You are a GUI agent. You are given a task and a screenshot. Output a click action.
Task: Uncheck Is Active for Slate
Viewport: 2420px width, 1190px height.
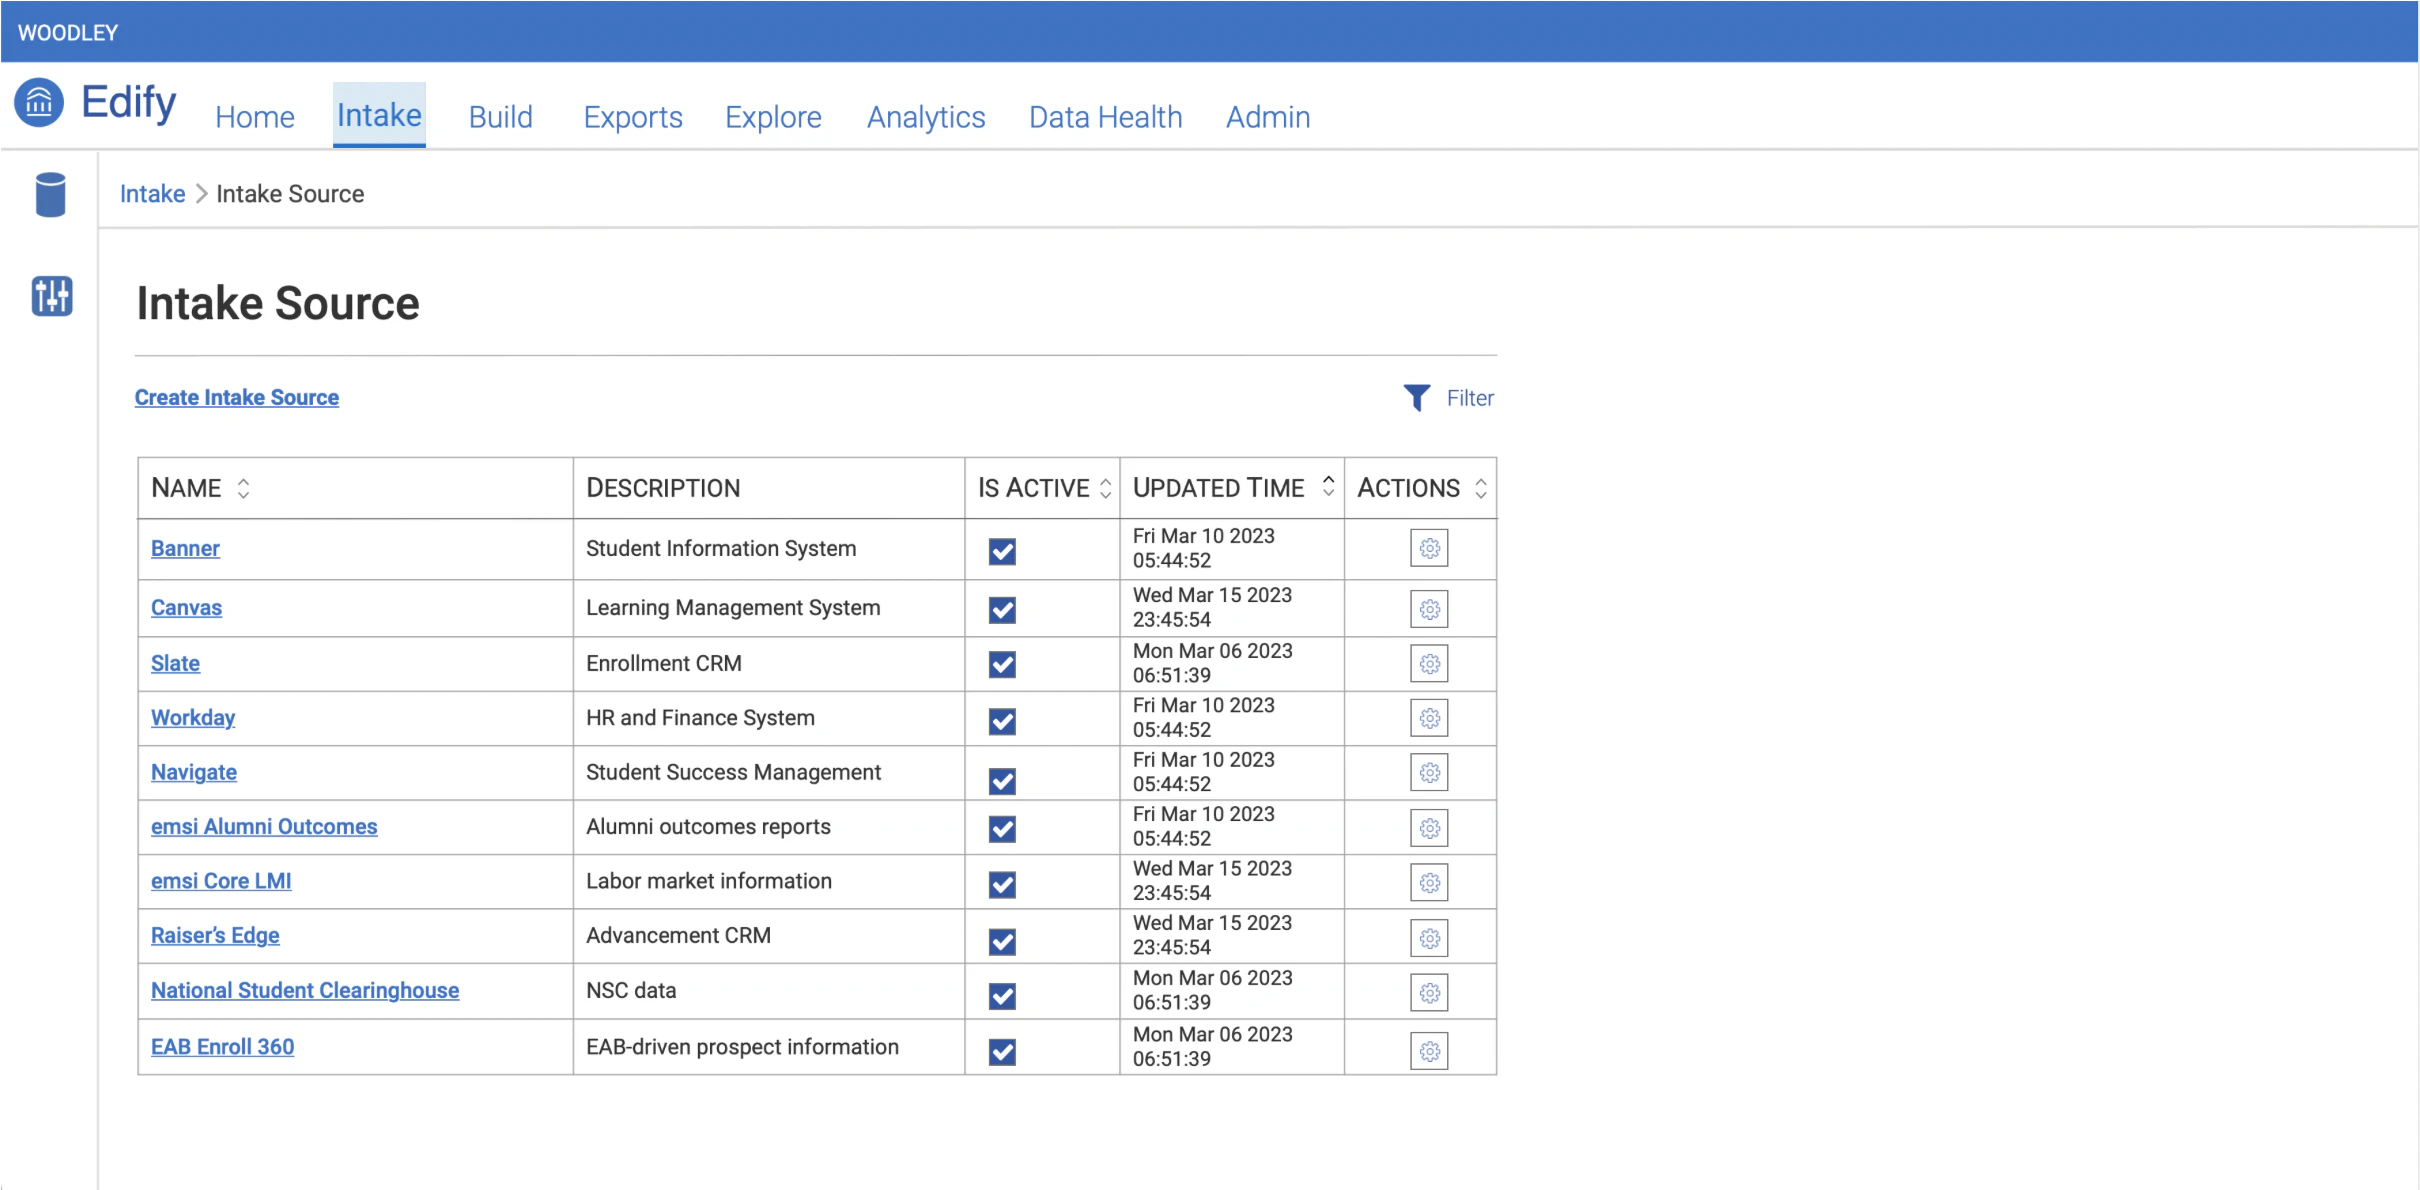click(x=1001, y=663)
